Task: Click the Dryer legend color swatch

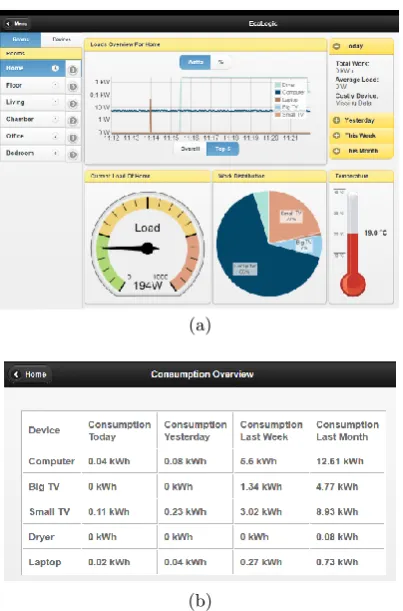Action: click(278, 85)
